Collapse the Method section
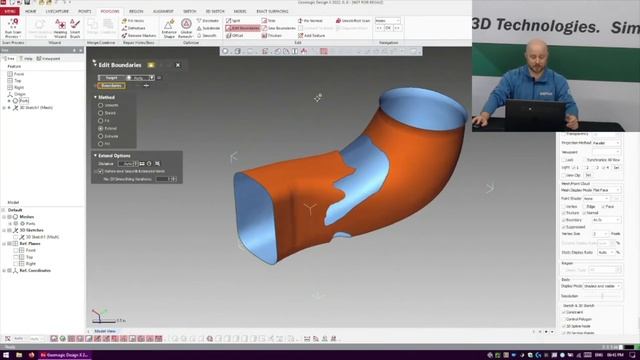Viewport: 640px width, 360px height. 96,98
